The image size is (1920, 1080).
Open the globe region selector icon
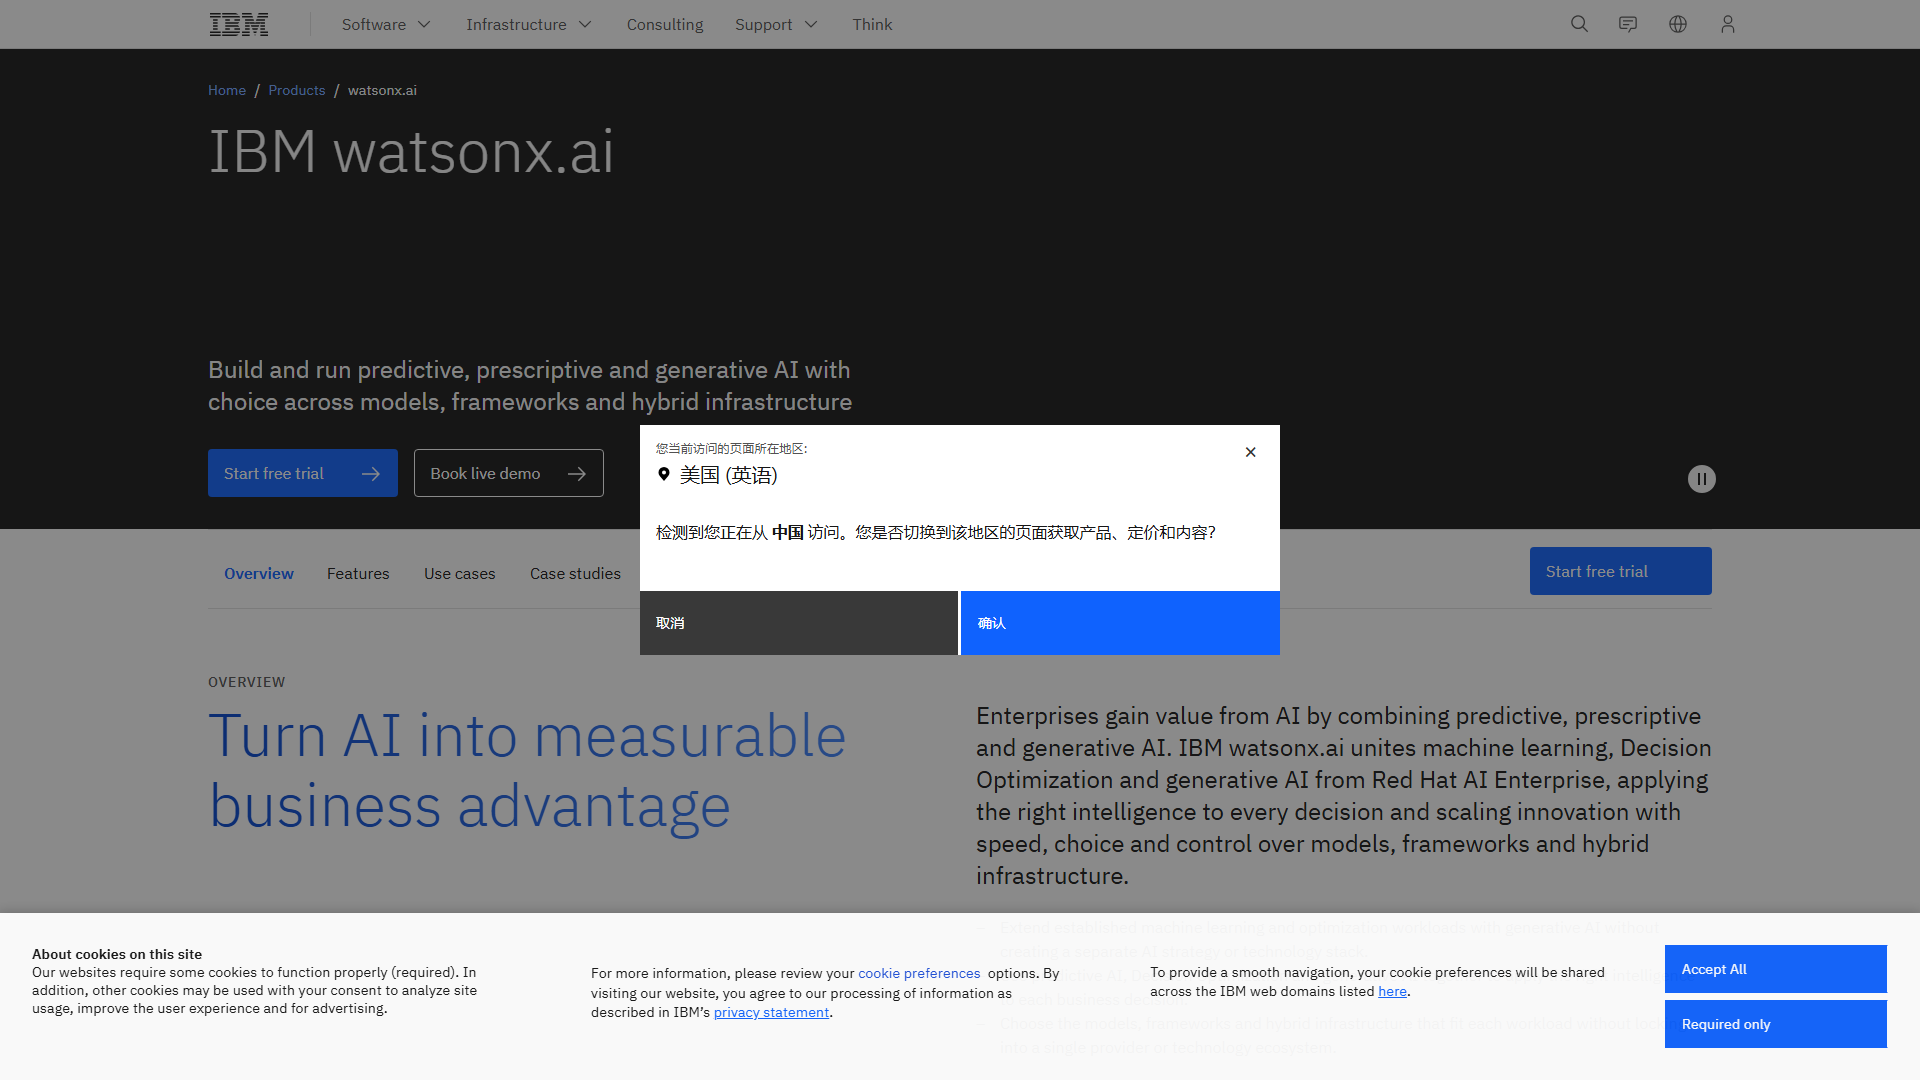pos(1678,24)
